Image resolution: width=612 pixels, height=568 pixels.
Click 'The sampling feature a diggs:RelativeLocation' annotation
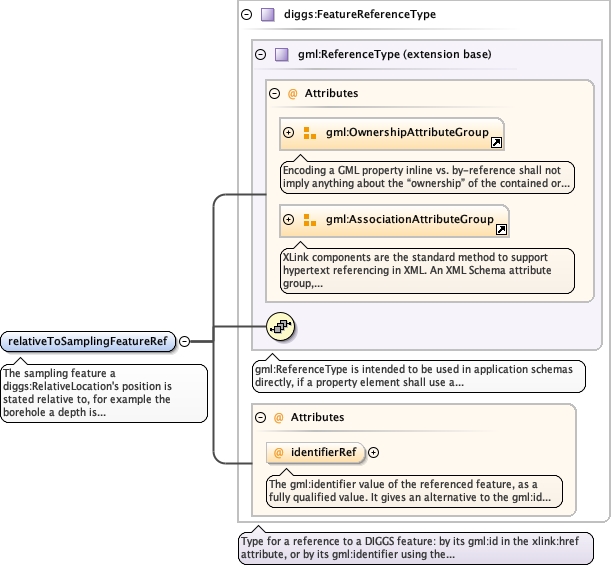click(104, 394)
